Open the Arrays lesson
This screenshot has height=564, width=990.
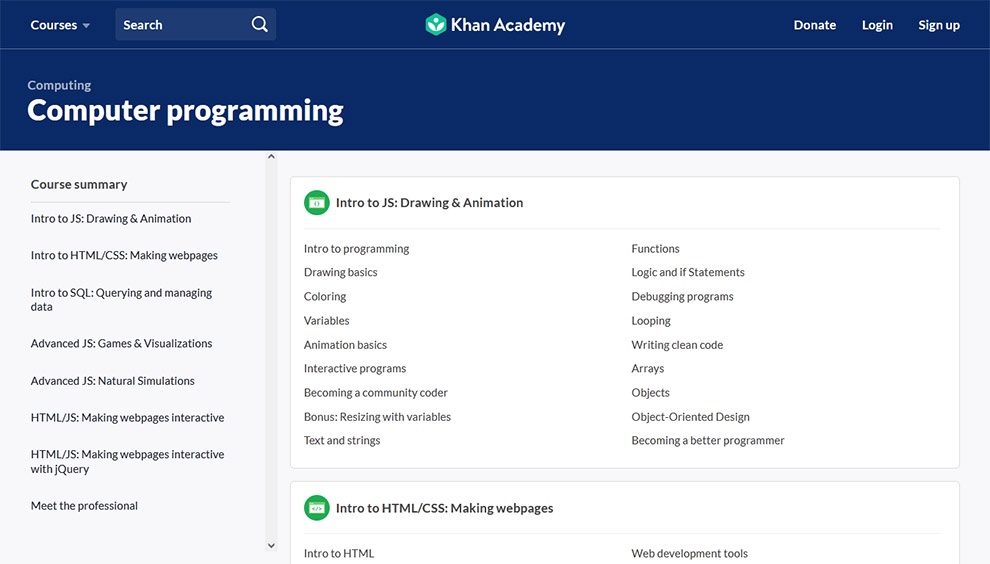[x=647, y=368]
